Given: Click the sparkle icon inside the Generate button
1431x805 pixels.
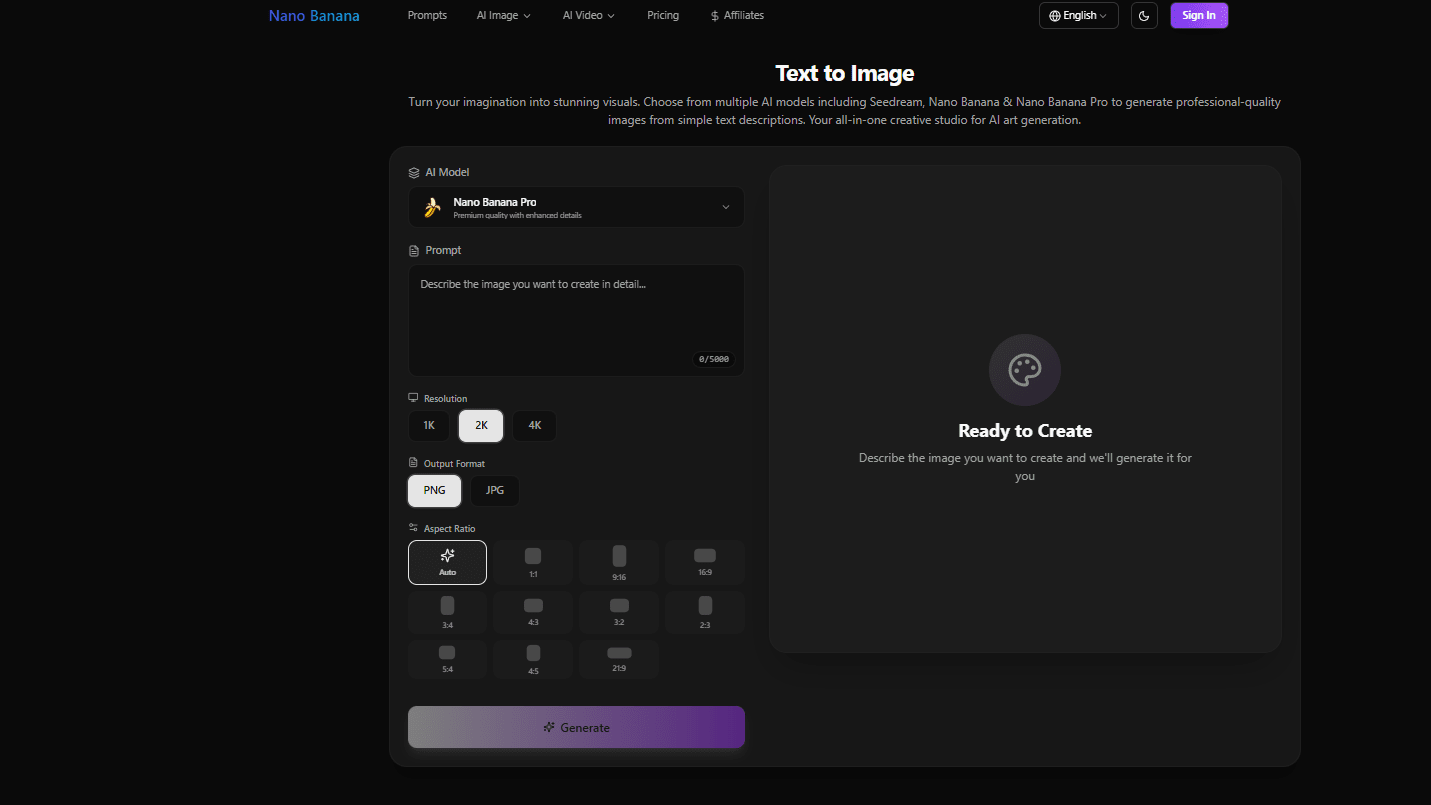Looking at the screenshot, I should tap(549, 727).
